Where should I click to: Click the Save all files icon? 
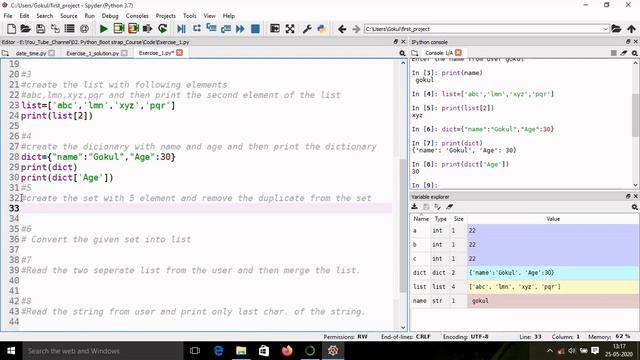(55, 29)
